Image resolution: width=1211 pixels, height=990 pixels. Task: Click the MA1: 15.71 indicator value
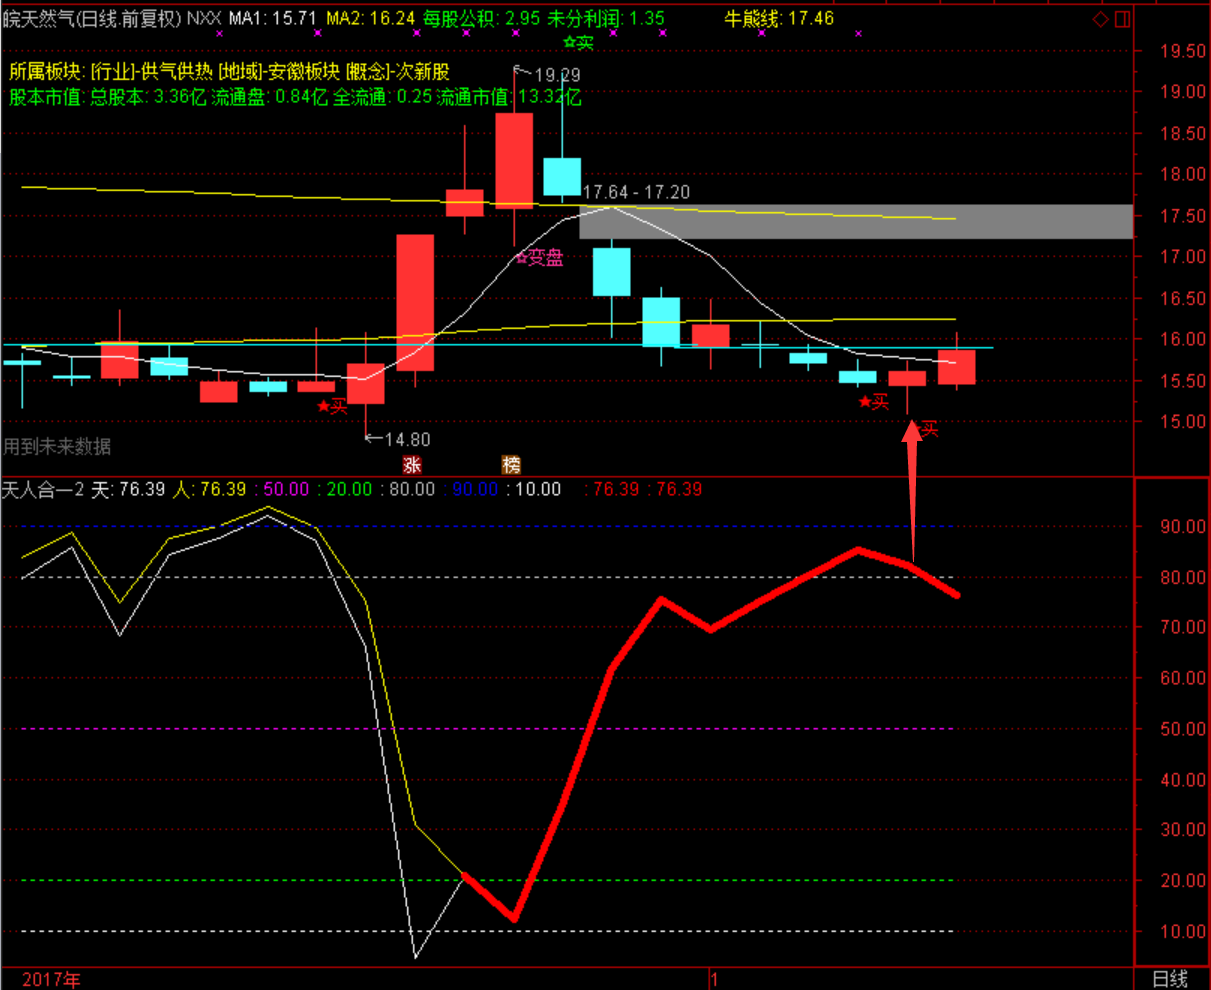[x=274, y=18]
